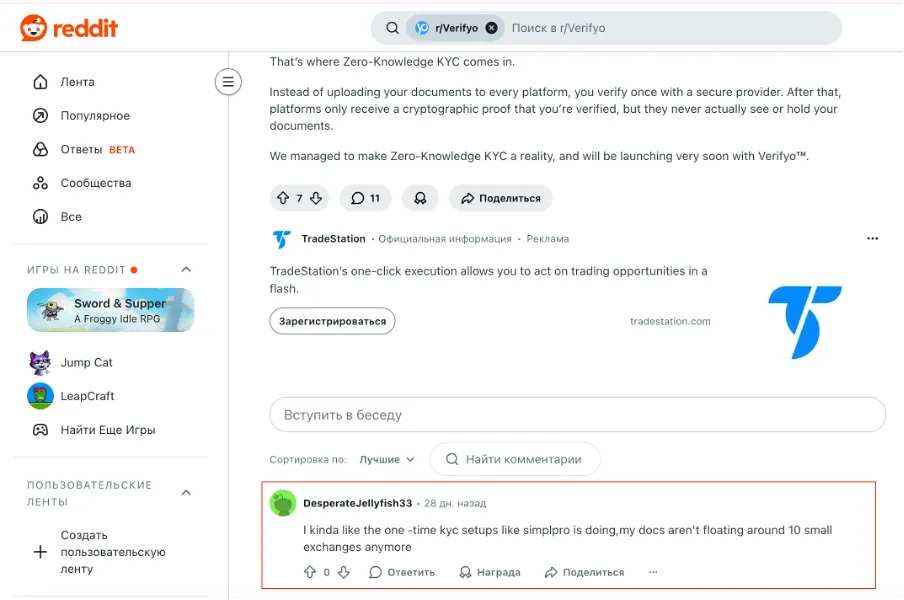Screen dimensions: 904x600
Task: Select Jump Cat from the games list
Action: tap(87, 362)
